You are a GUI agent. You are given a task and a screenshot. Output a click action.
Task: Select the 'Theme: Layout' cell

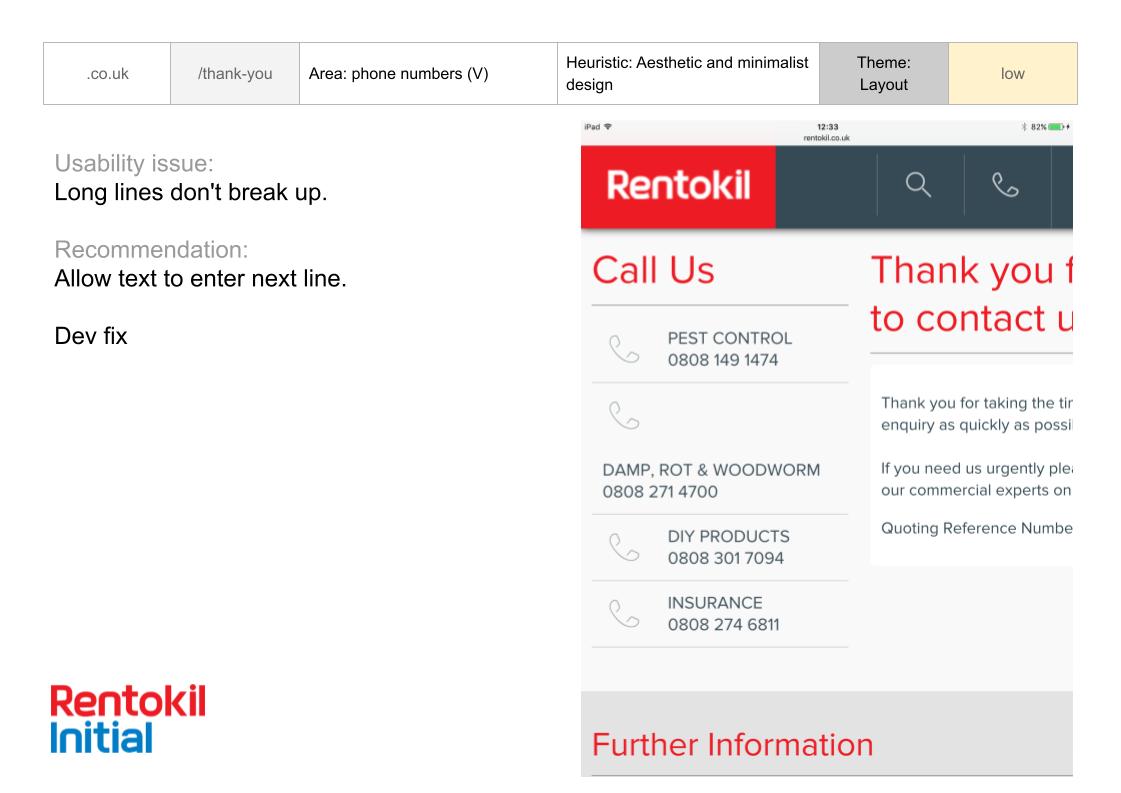[883, 74]
